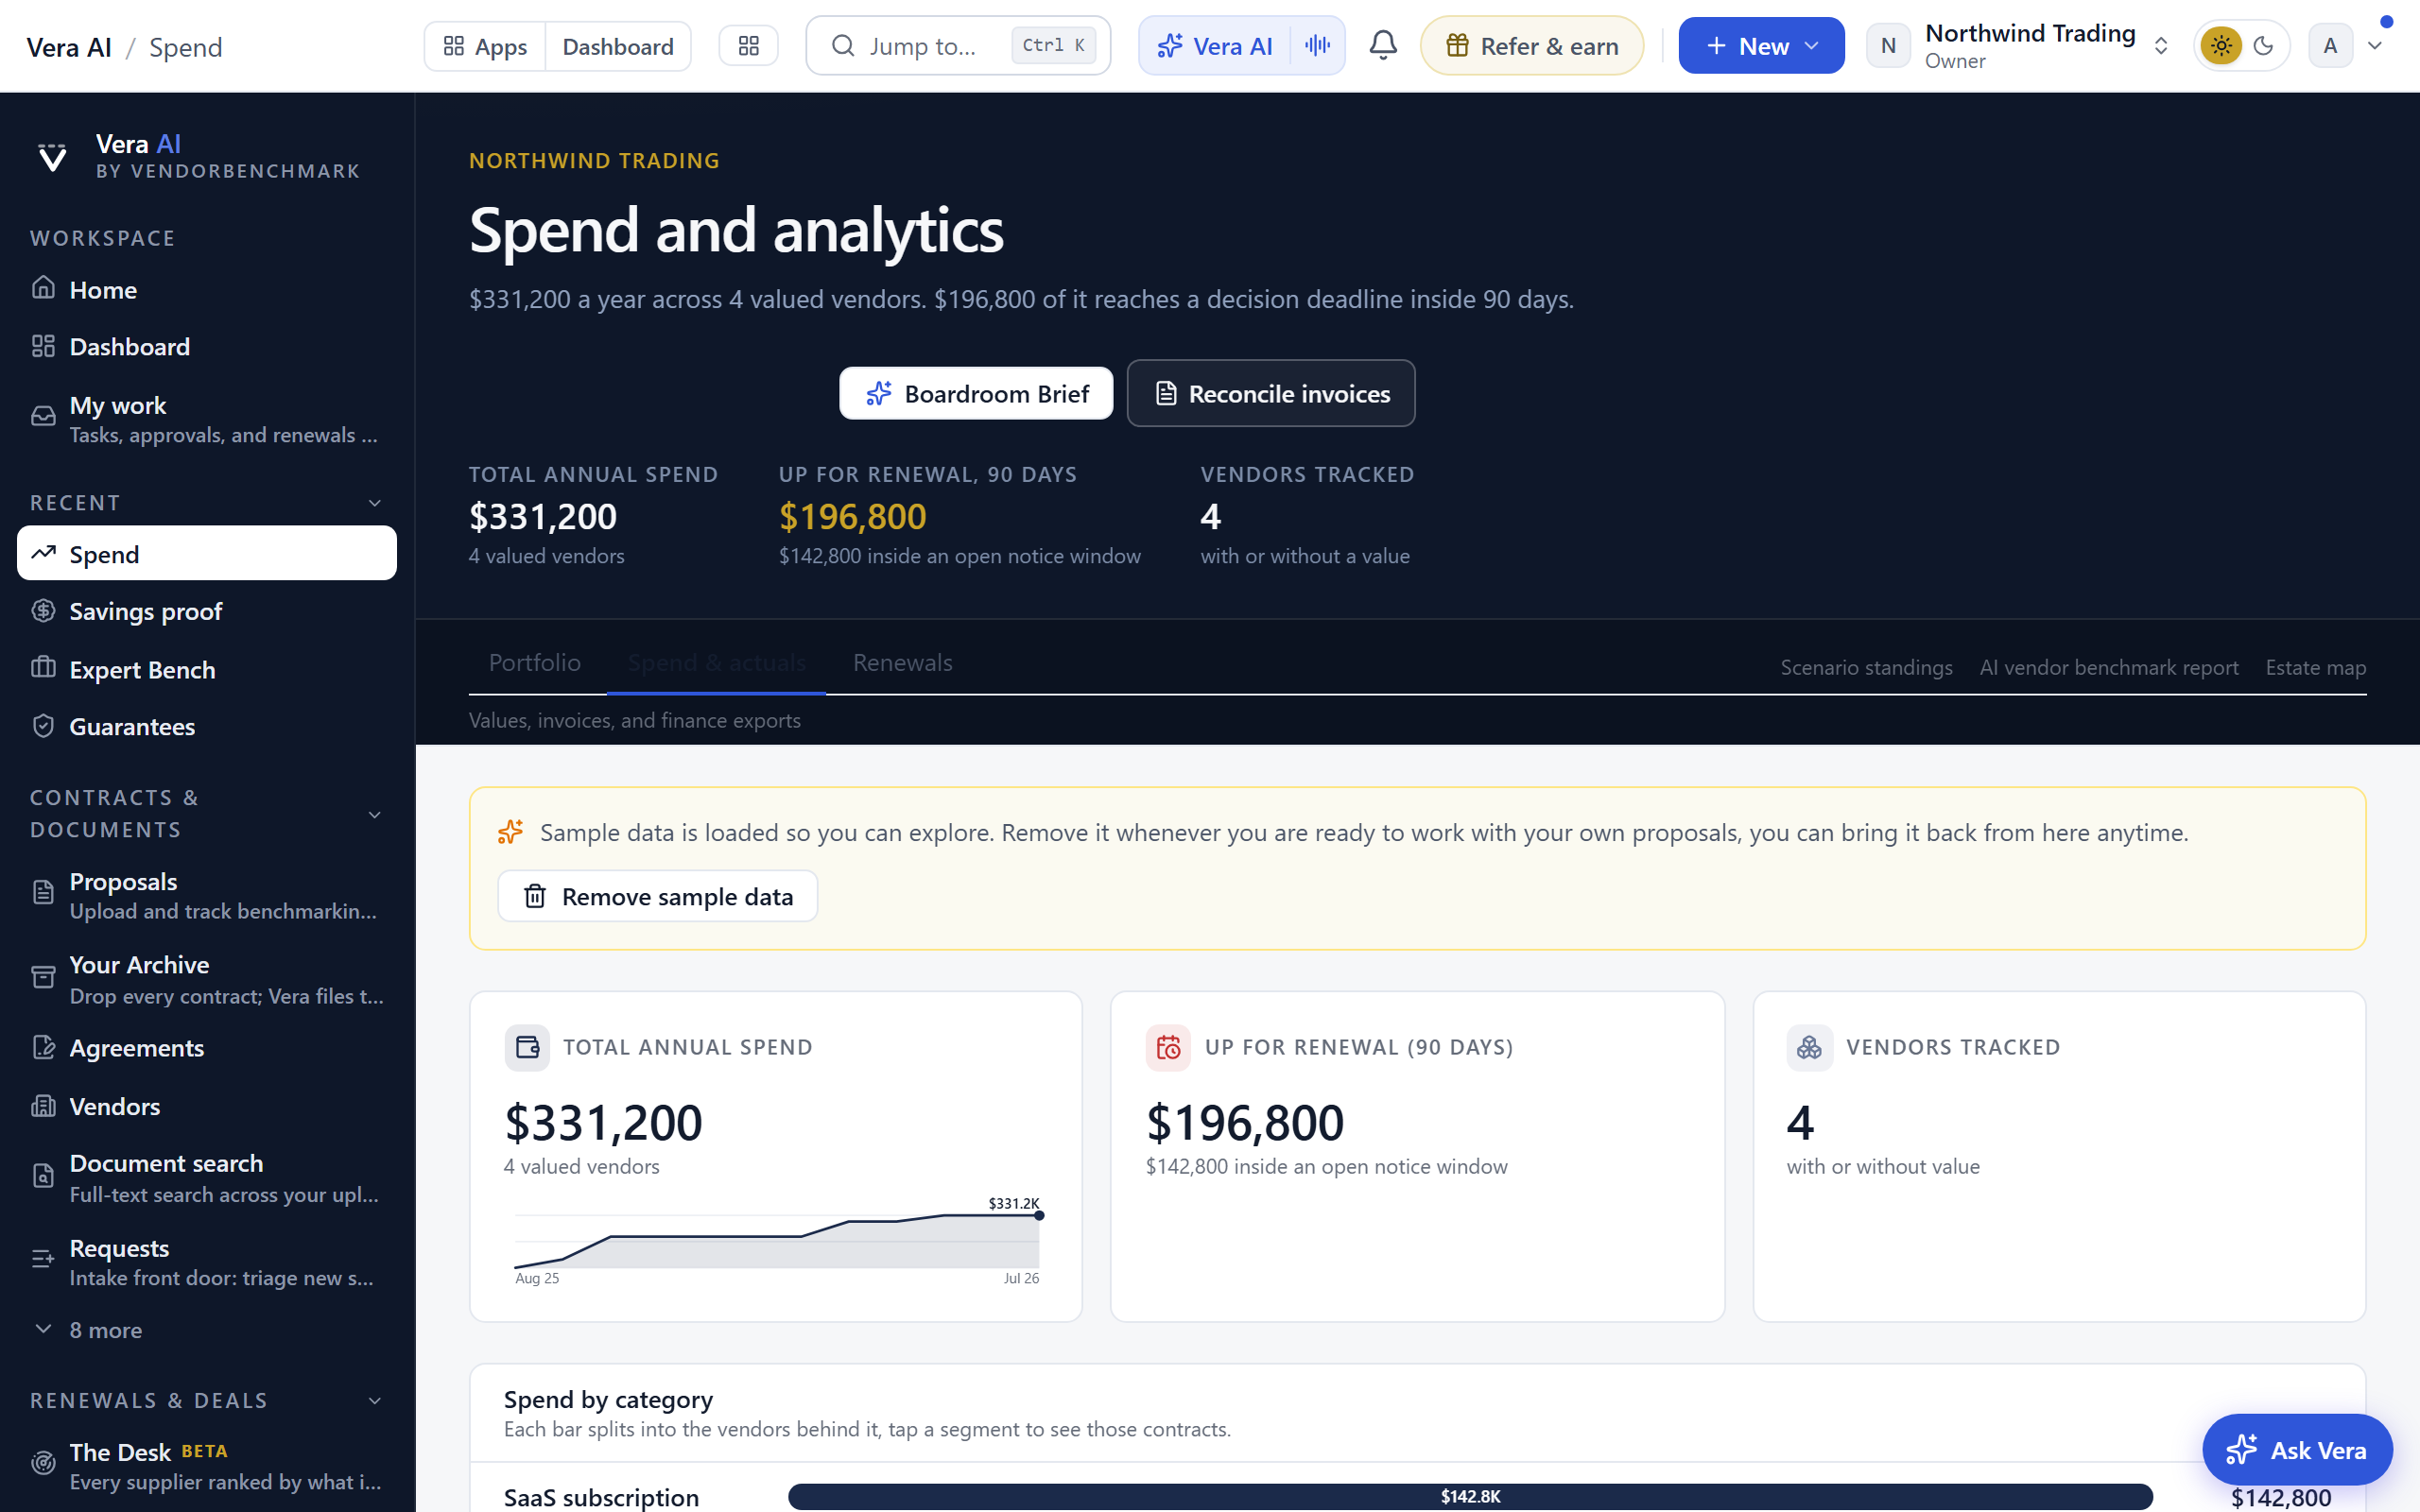The image size is (2420, 1512).
Task: Click the SaaS subscription $142.8K bar
Action: pyautogui.click(x=1470, y=1496)
